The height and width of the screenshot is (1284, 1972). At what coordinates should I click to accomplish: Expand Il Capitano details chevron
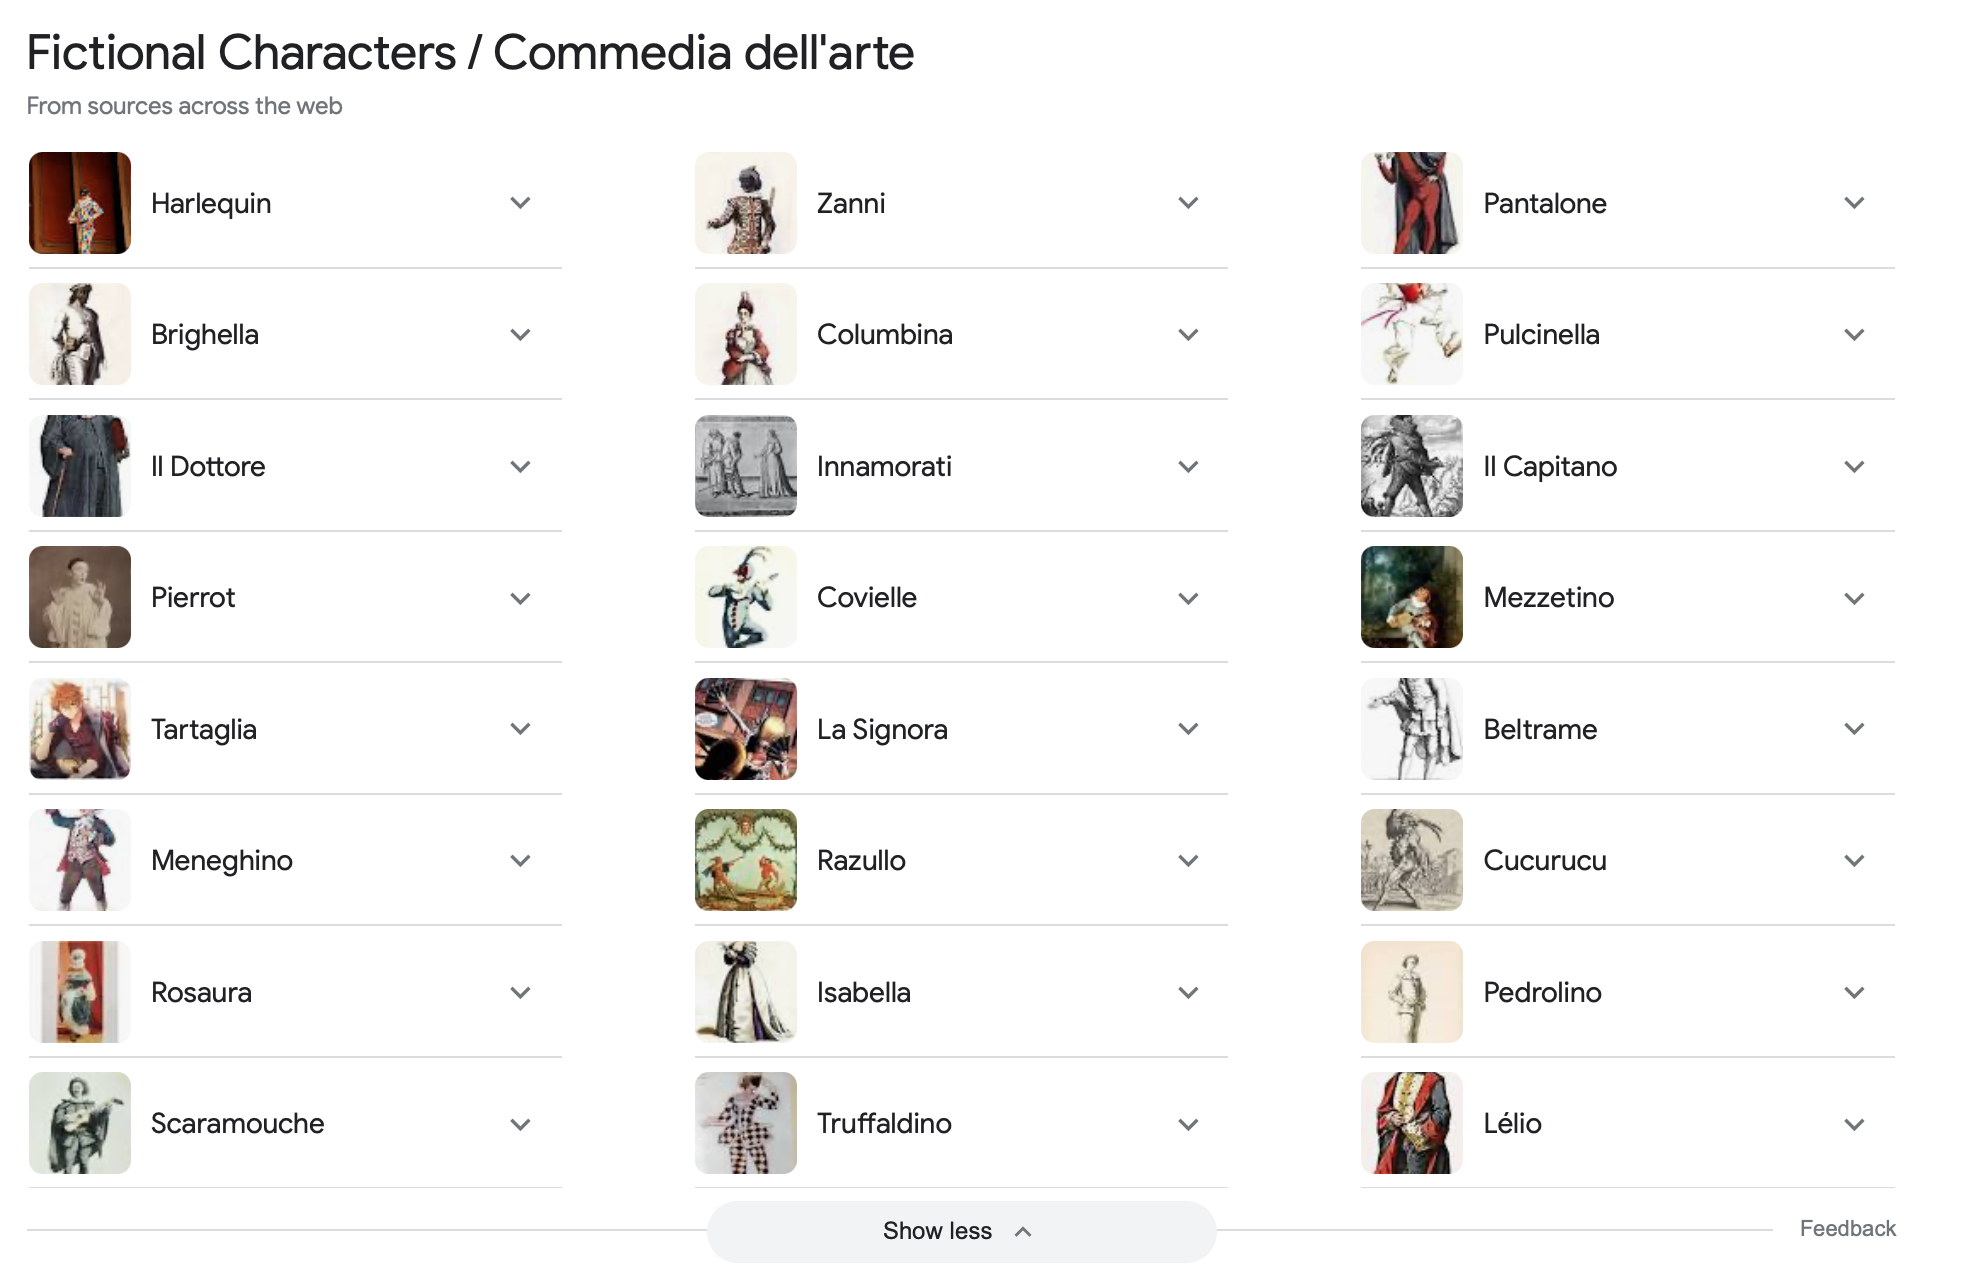tap(1854, 467)
